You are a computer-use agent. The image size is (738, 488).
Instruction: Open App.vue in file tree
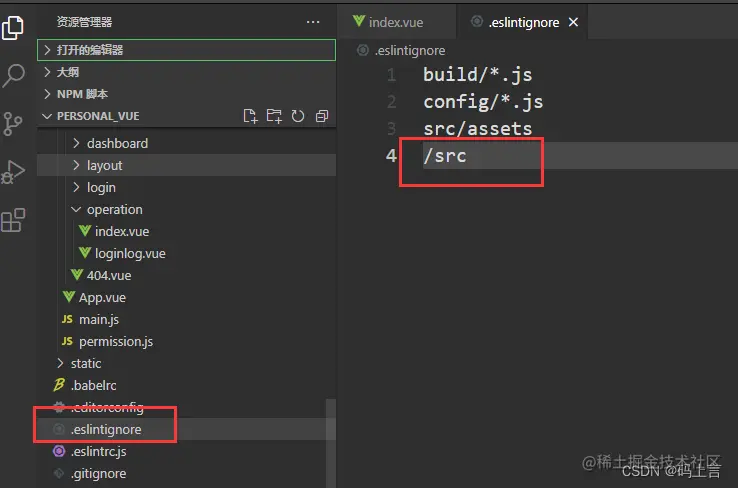(x=186, y=297)
